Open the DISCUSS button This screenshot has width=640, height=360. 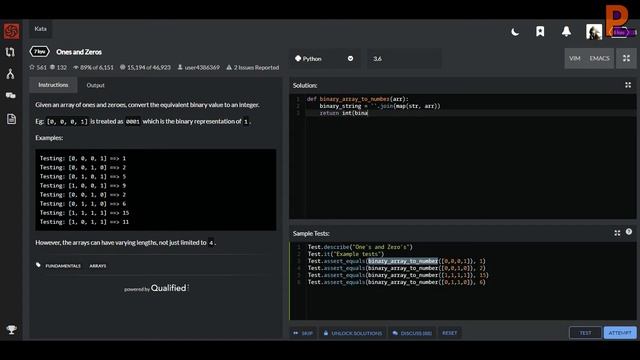pos(412,333)
